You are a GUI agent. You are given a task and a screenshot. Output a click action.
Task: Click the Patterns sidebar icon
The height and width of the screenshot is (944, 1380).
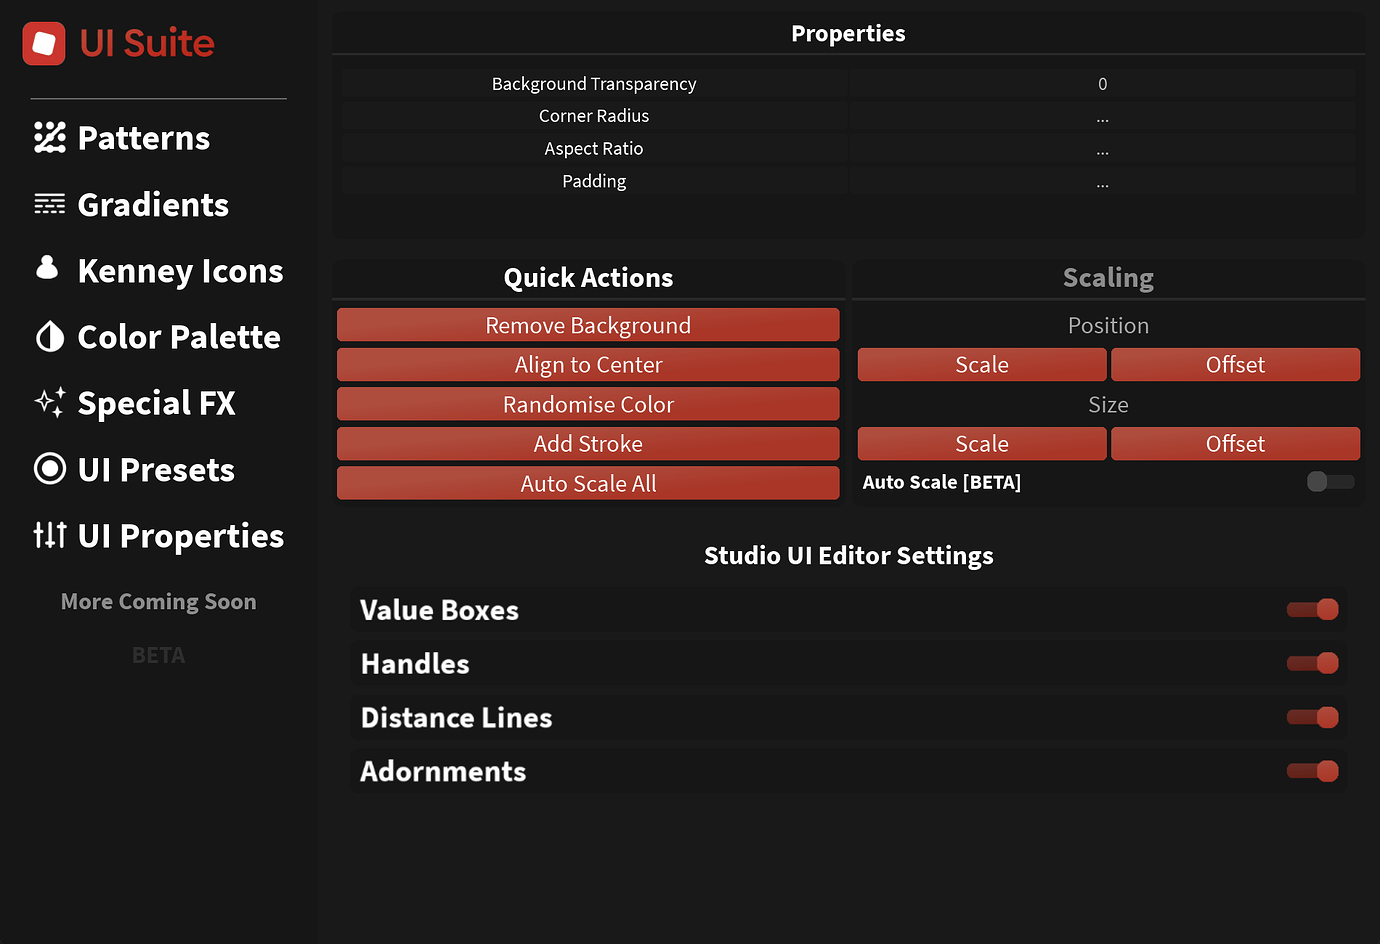pos(47,137)
